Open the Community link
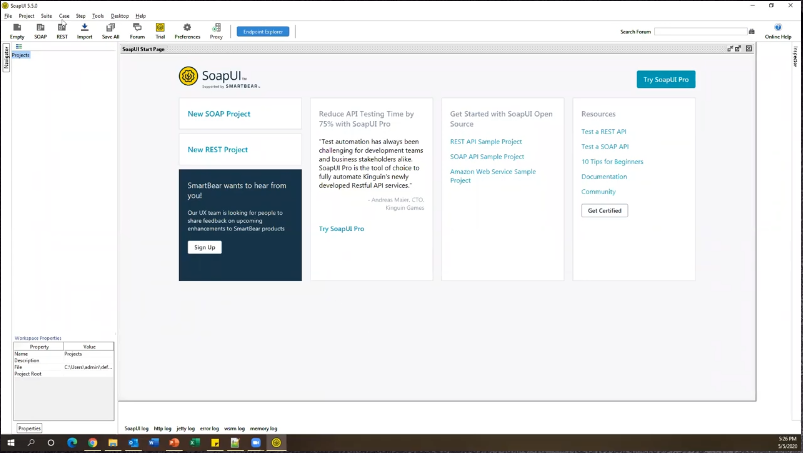Image resolution: width=803 pixels, height=453 pixels. [x=598, y=191]
